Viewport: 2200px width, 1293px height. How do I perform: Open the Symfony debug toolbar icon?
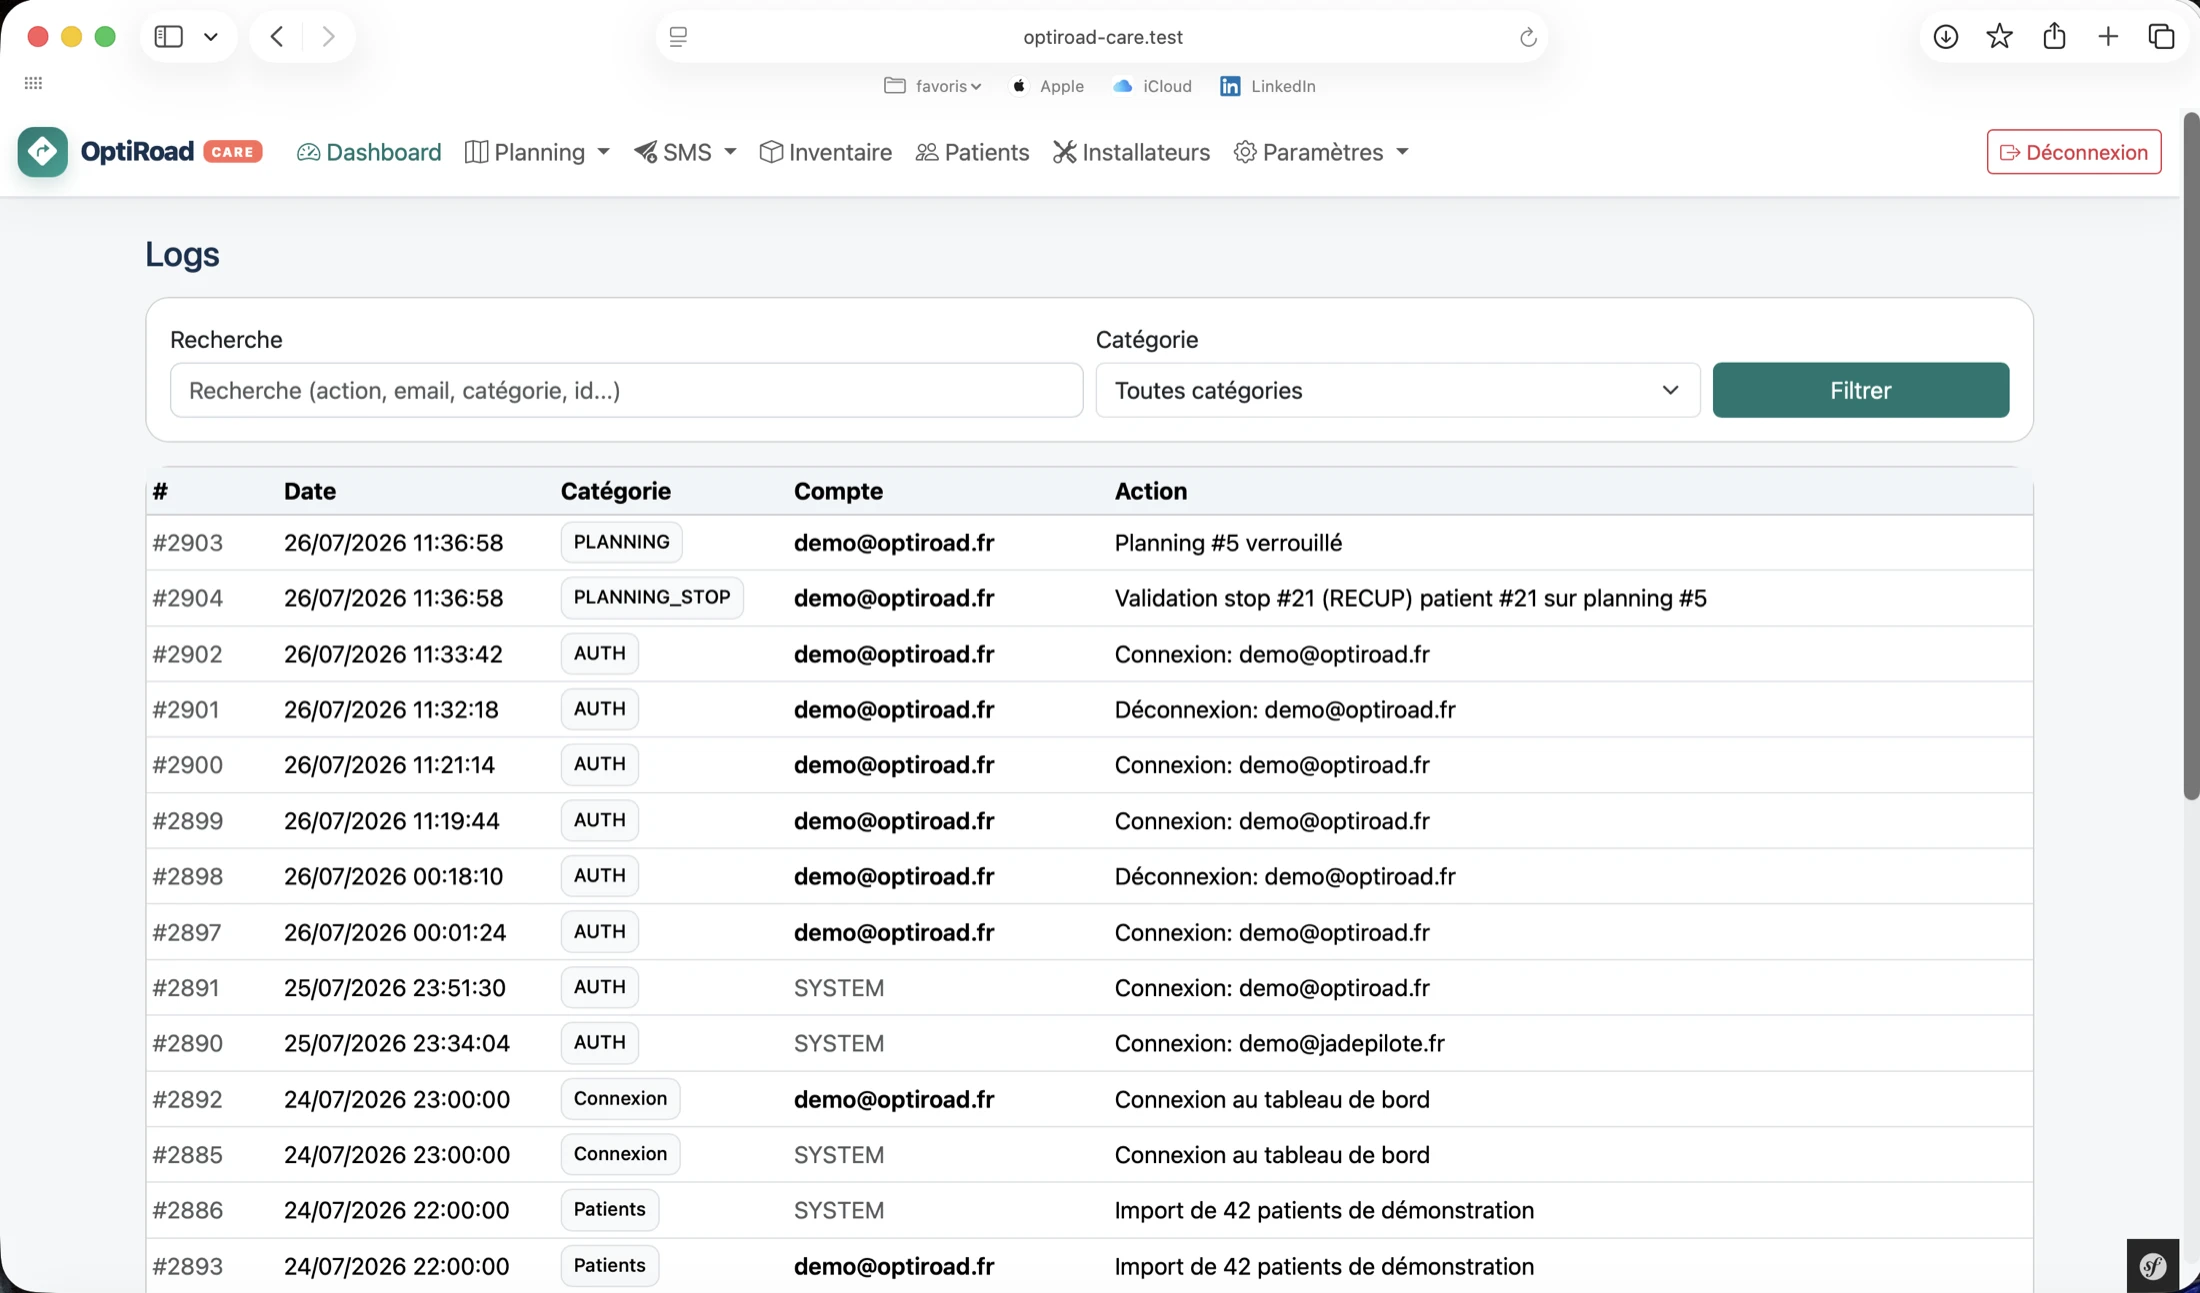click(2152, 1266)
